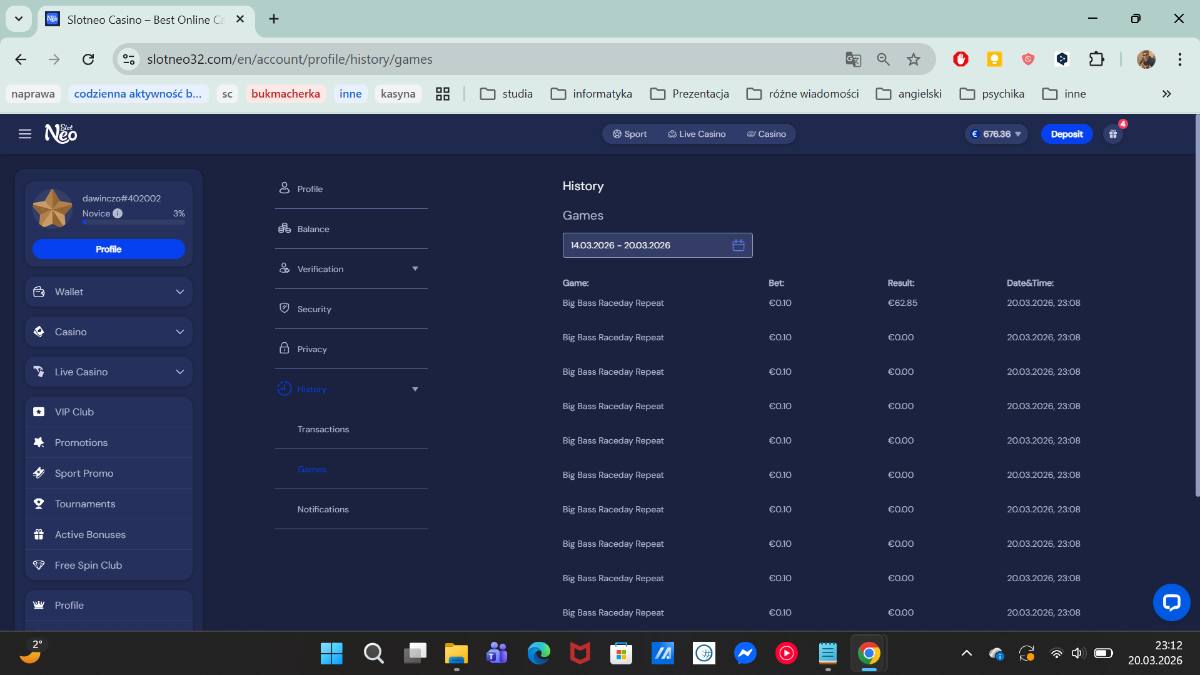
Task: Expand the Wallet sidebar section
Action: pos(180,292)
